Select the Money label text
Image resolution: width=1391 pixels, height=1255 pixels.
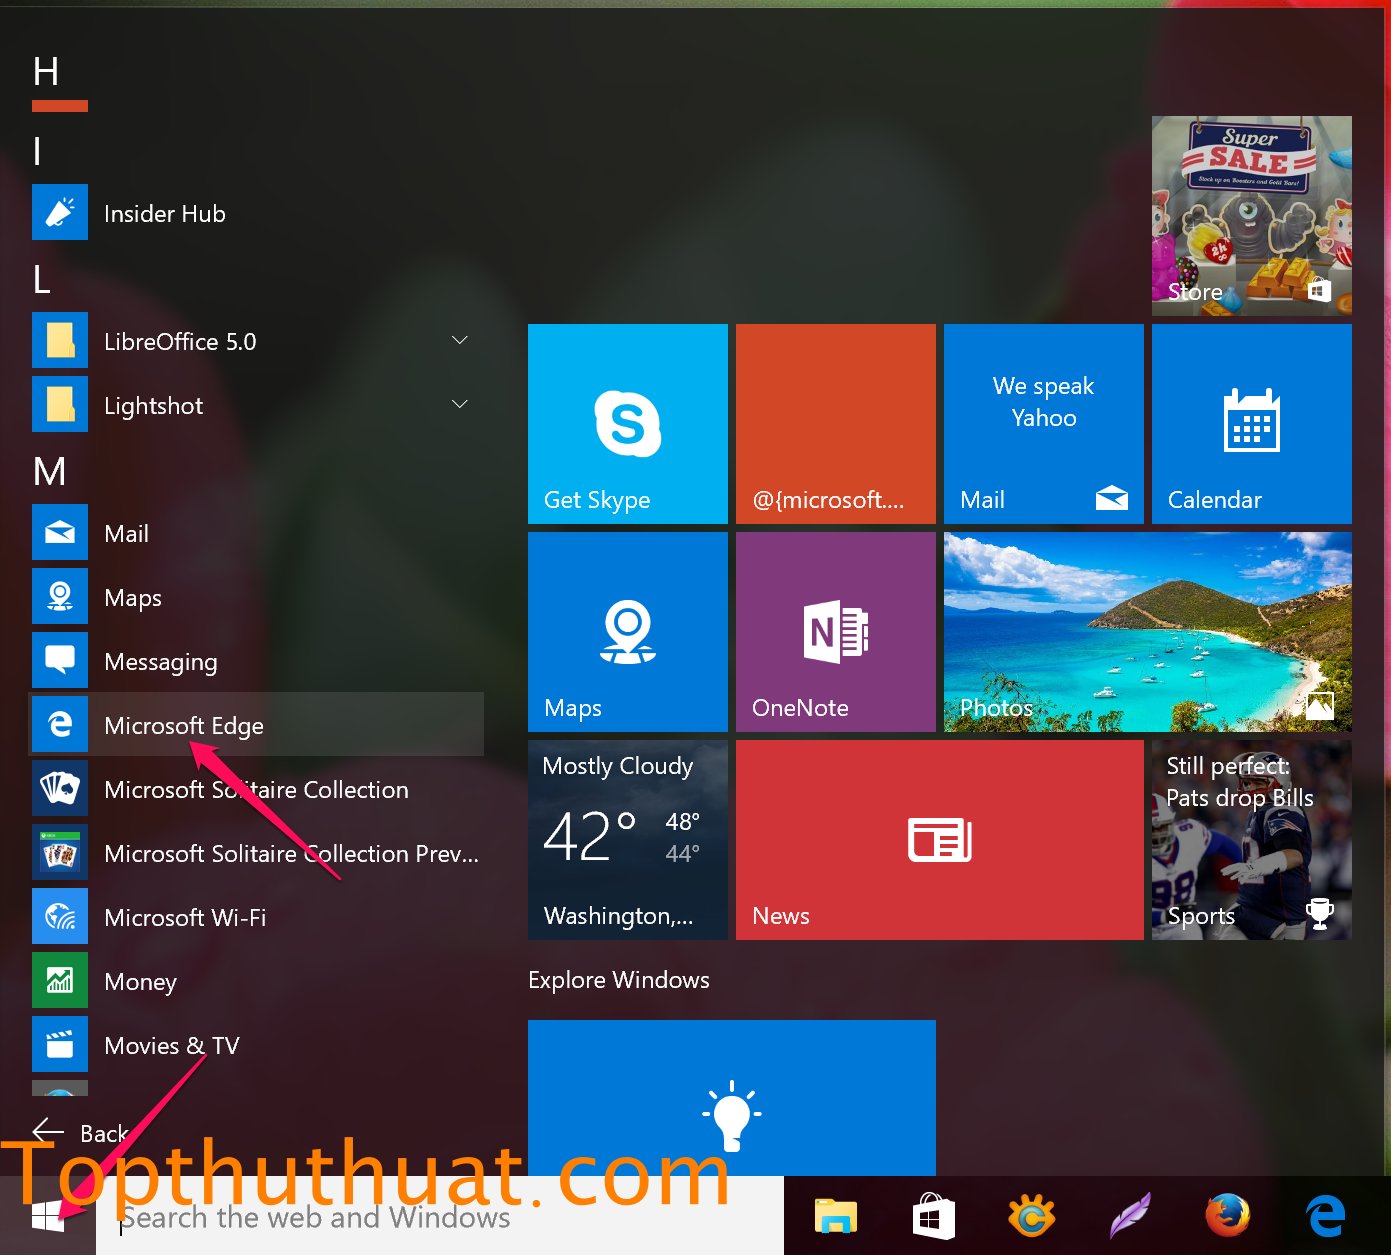pyautogui.click(x=140, y=982)
